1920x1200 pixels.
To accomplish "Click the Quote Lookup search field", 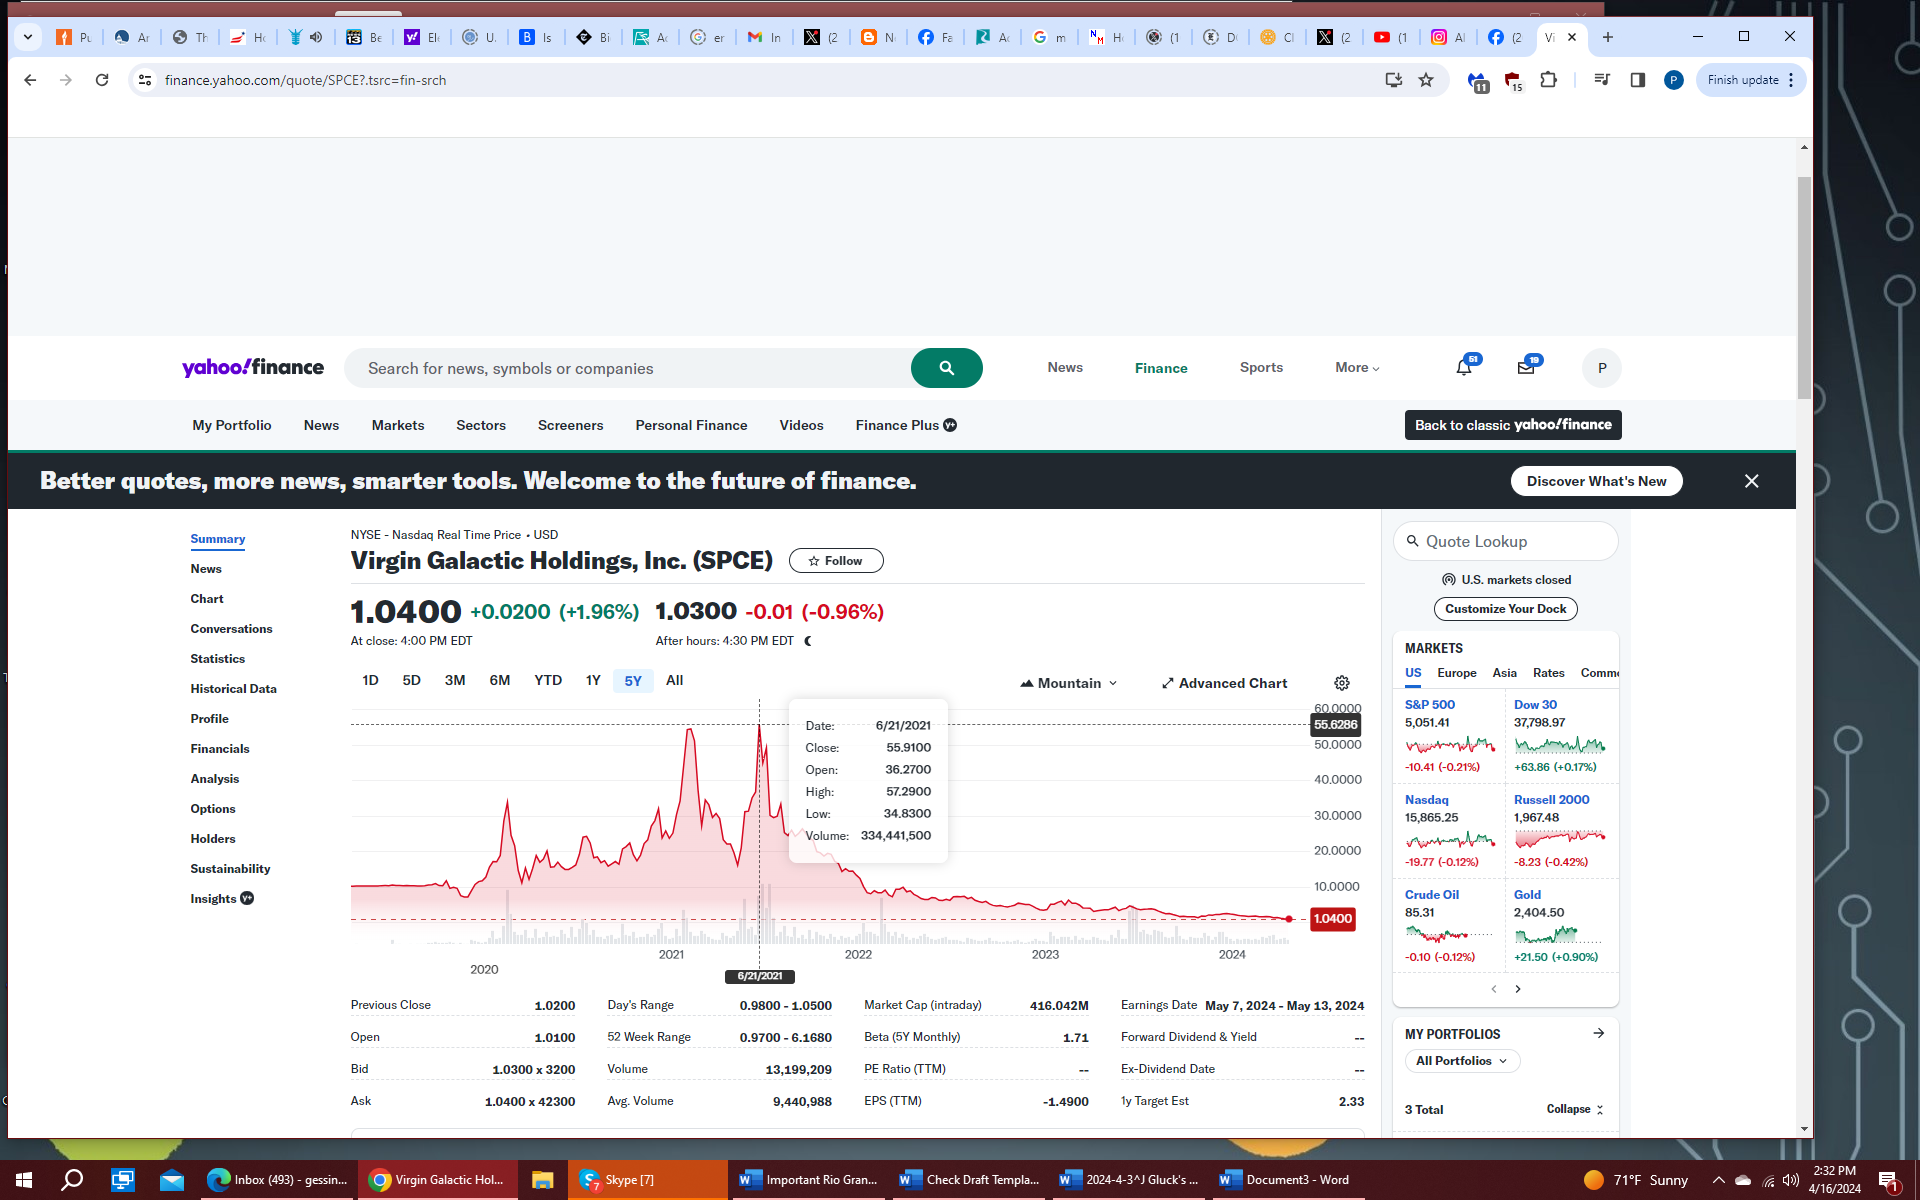I will coord(1505,541).
